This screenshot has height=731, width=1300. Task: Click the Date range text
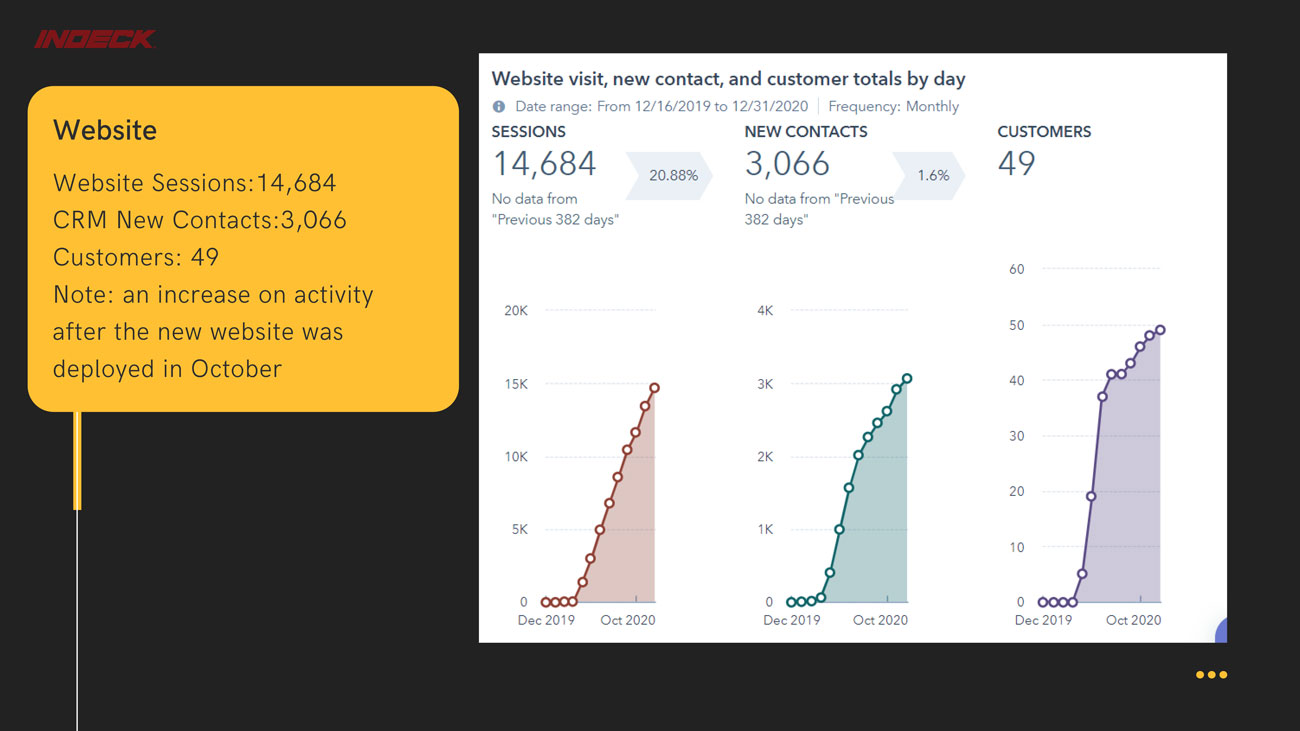(x=663, y=106)
